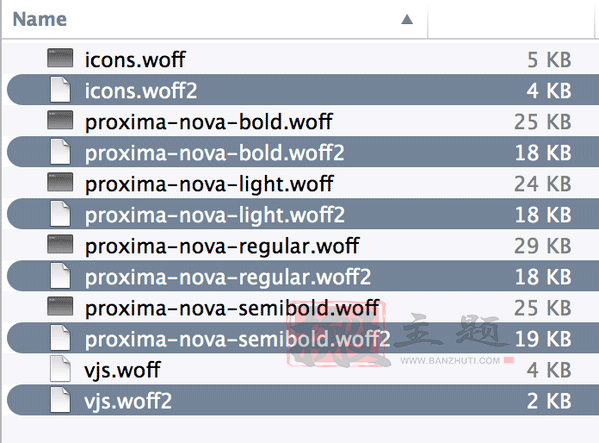Select the proxima-nova-regular.woff2 filename

tap(228, 277)
